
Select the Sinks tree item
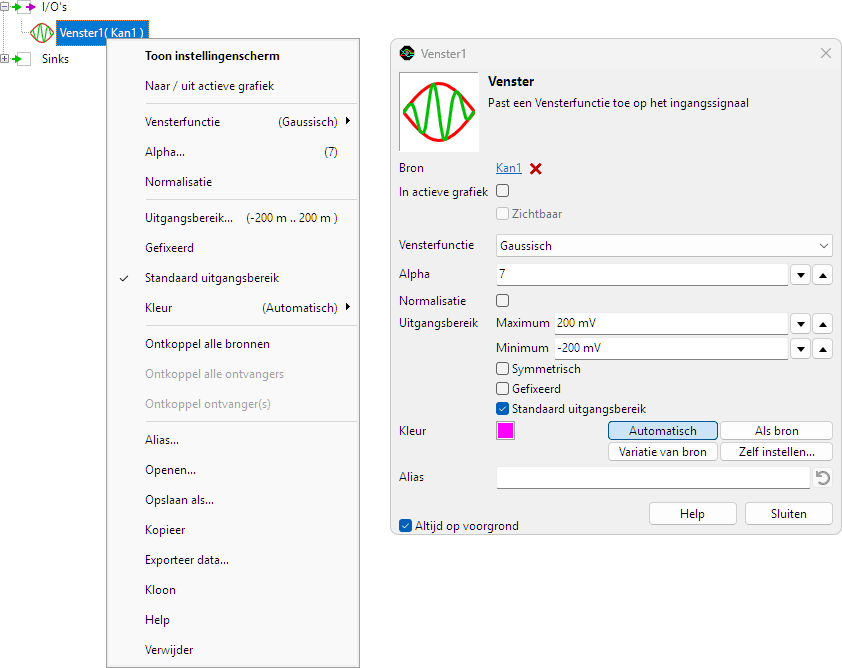(x=55, y=59)
